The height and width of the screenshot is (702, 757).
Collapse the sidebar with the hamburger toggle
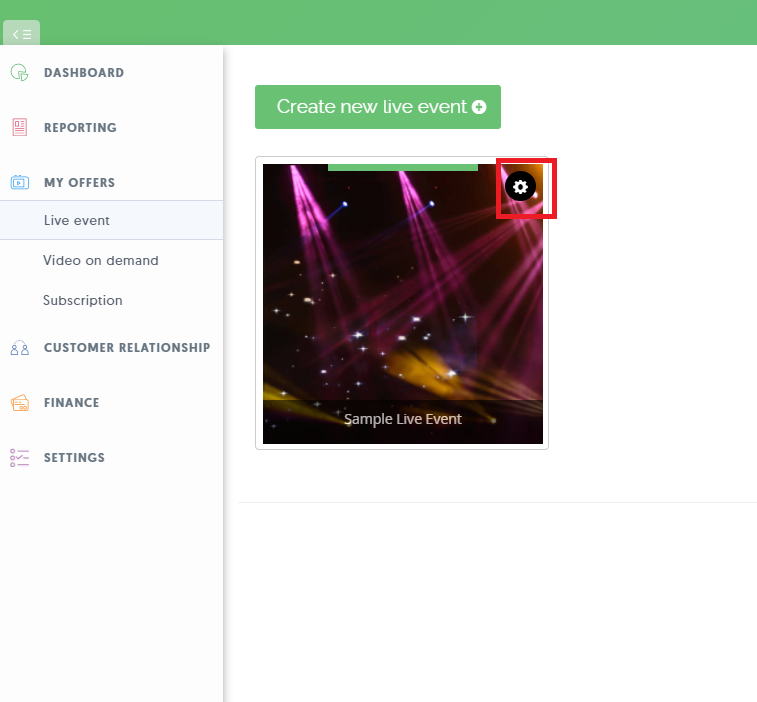click(x=22, y=34)
